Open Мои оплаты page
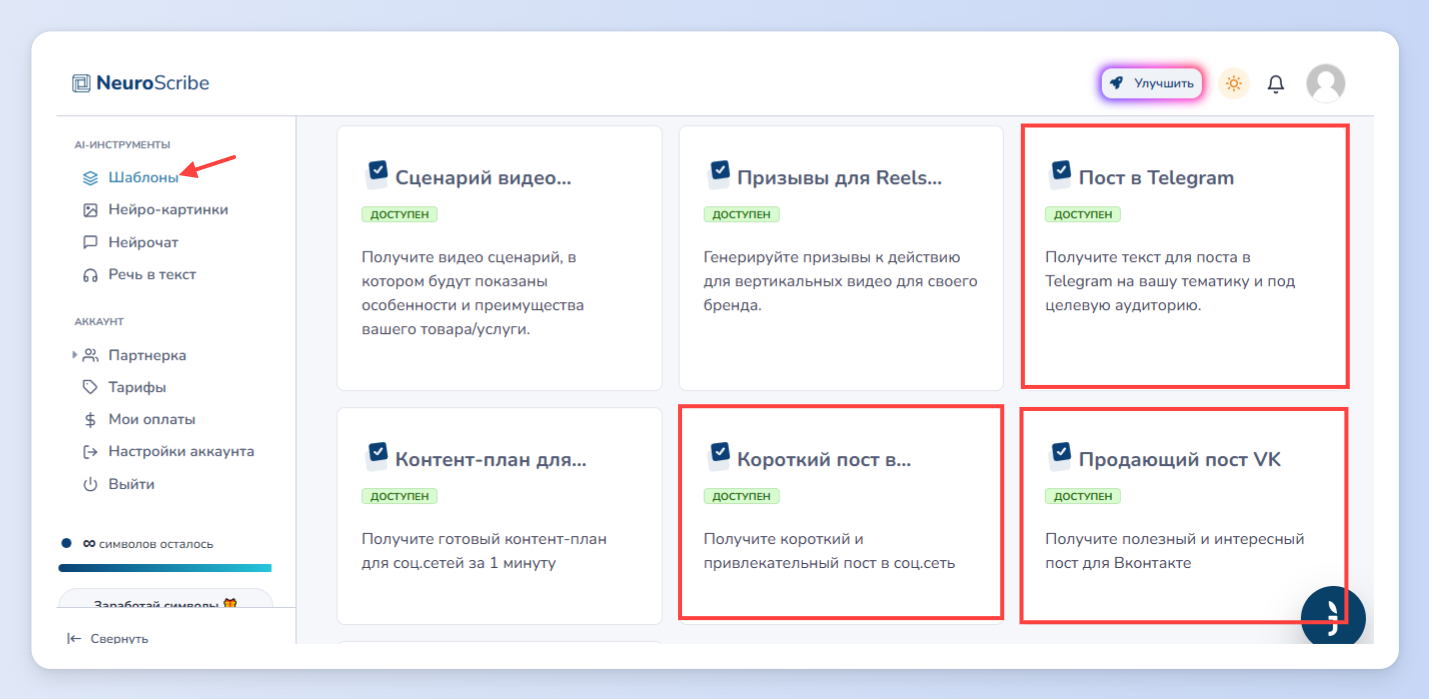This screenshot has width=1429, height=699. point(152,419)
